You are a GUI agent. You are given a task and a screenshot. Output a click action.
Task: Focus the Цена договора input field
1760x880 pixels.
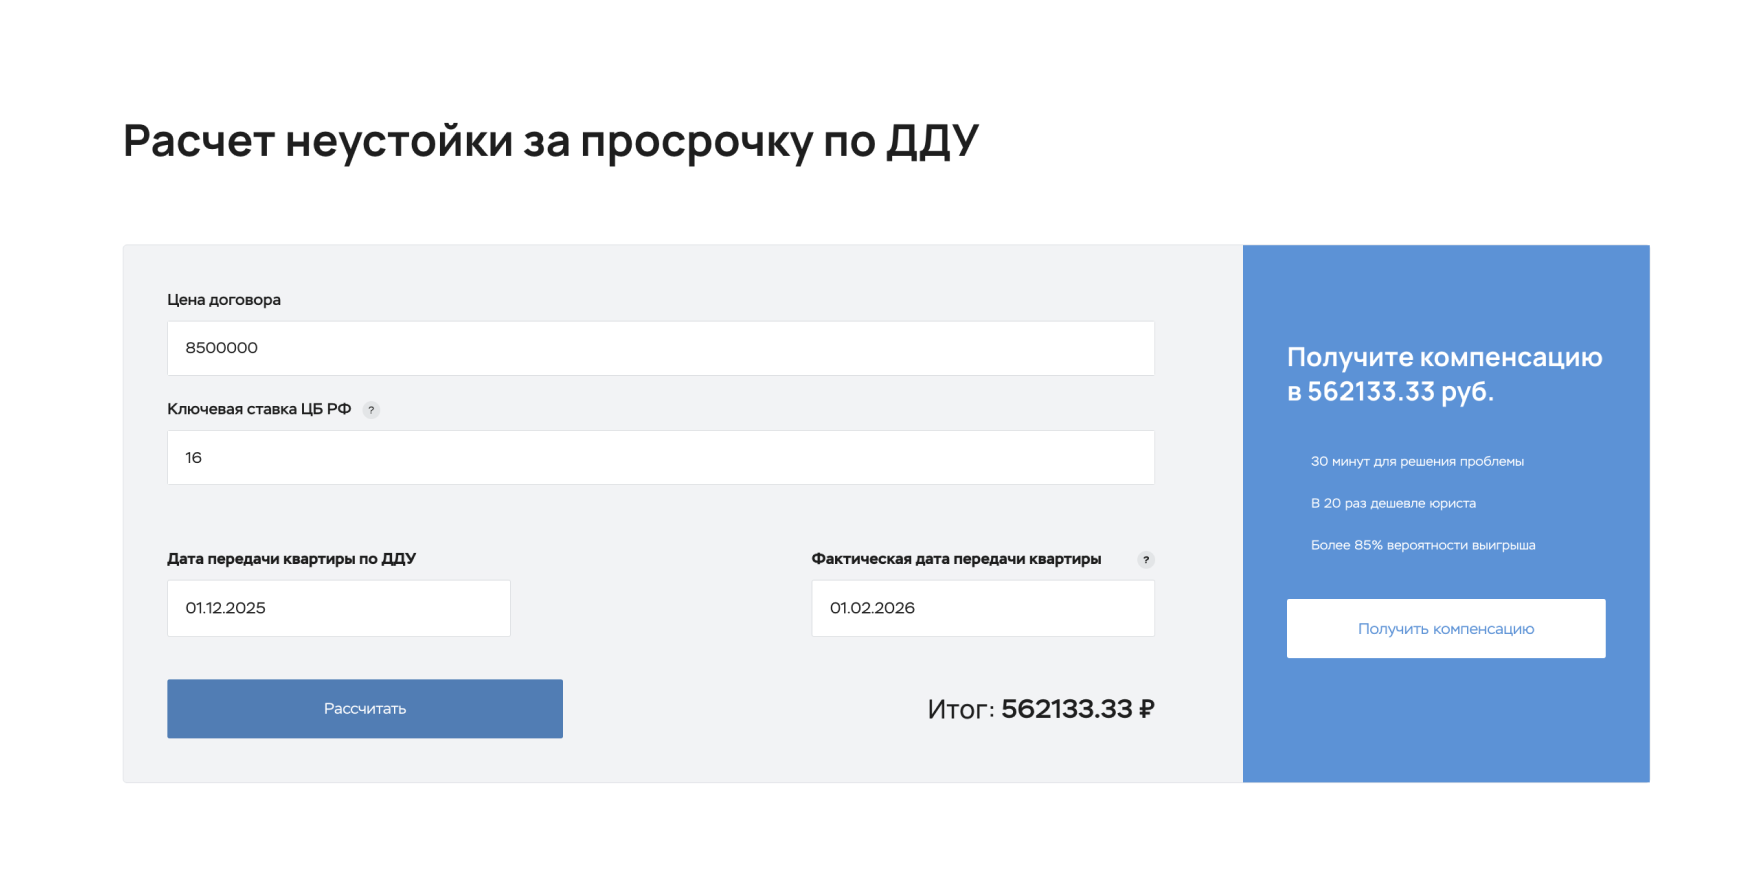660,348
